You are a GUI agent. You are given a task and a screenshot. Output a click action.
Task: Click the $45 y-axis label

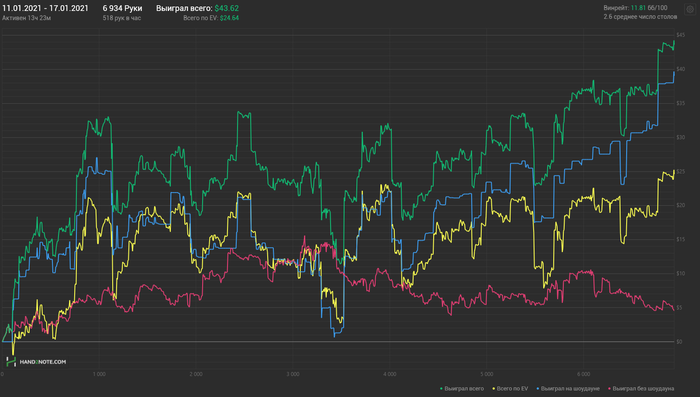[x=680, y=35]
